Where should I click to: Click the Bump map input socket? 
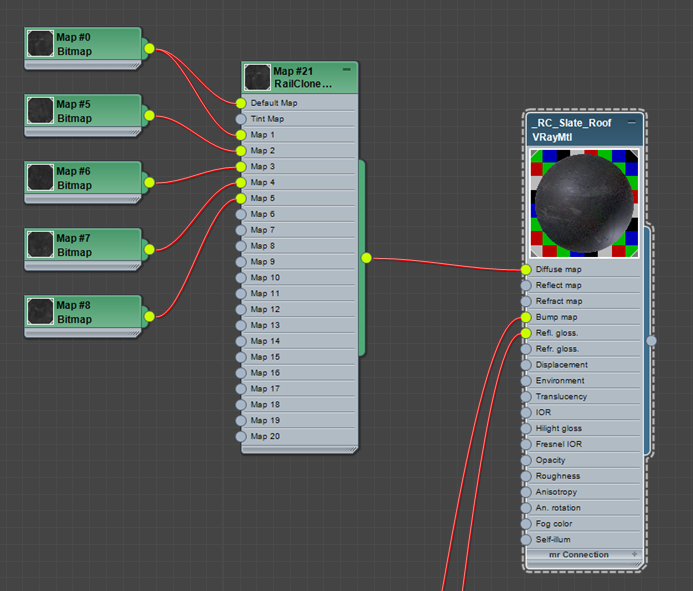(x=526, y=317)
